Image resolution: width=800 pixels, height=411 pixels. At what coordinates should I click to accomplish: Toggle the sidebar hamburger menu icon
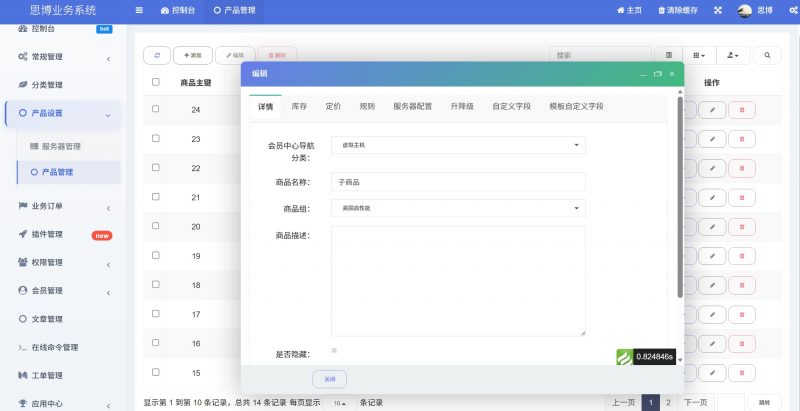pyautogui.click(x=139, y=10)
